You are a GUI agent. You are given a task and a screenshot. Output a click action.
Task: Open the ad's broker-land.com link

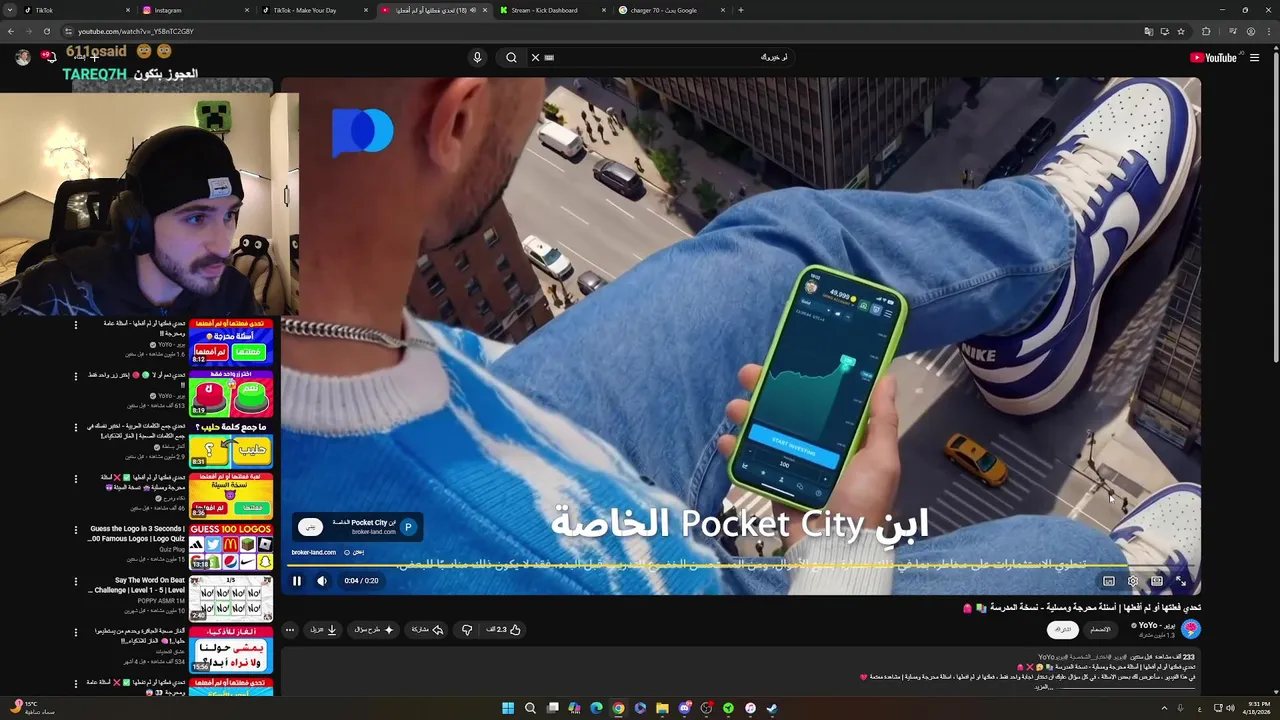point(314,552)
